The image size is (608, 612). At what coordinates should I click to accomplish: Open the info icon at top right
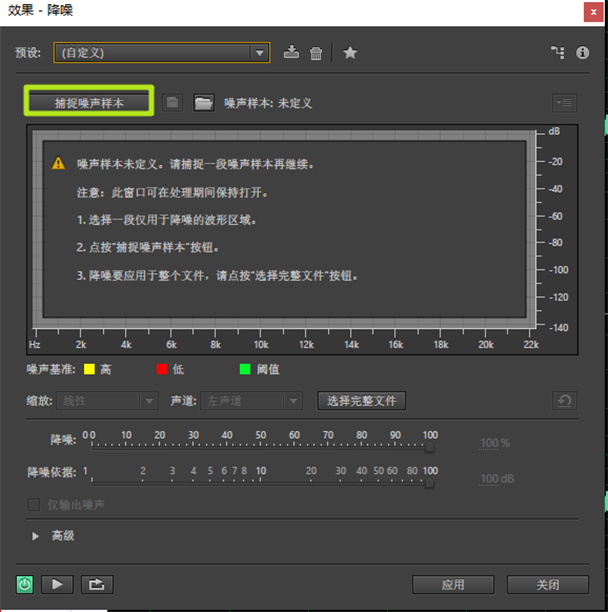pos(582,52)
